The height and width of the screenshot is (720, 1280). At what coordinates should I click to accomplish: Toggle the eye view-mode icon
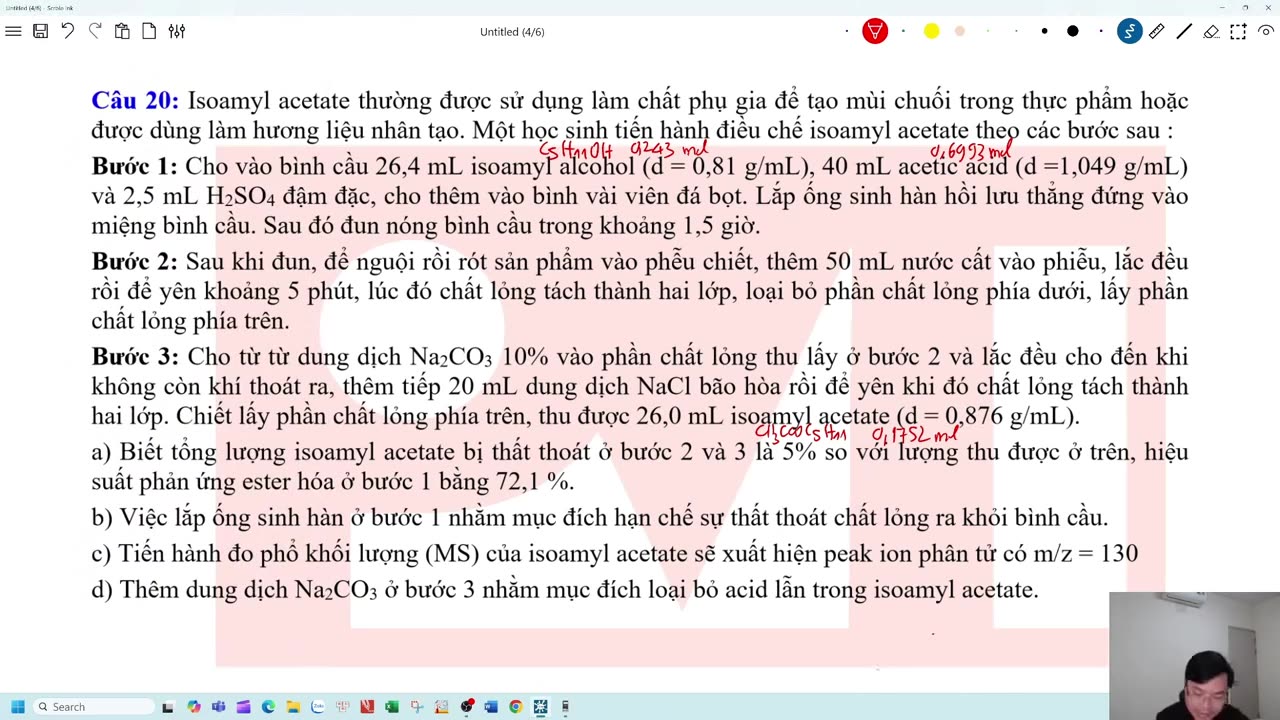click(x=1266, y=31)
